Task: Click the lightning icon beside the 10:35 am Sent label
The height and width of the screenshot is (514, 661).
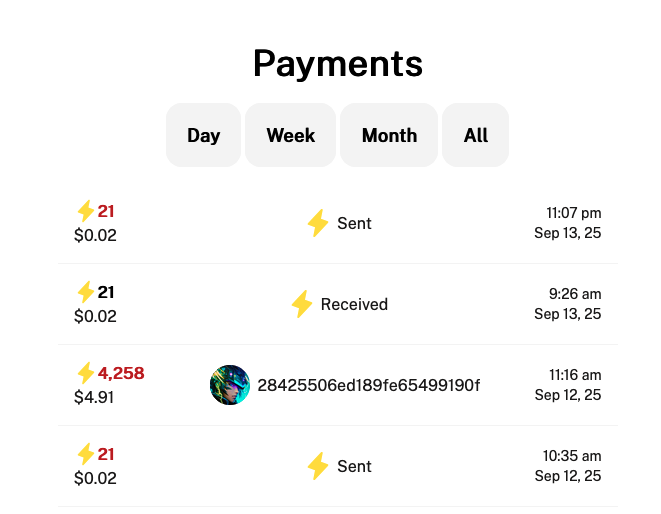Action: pyautogui.click(x=318, y=466)
